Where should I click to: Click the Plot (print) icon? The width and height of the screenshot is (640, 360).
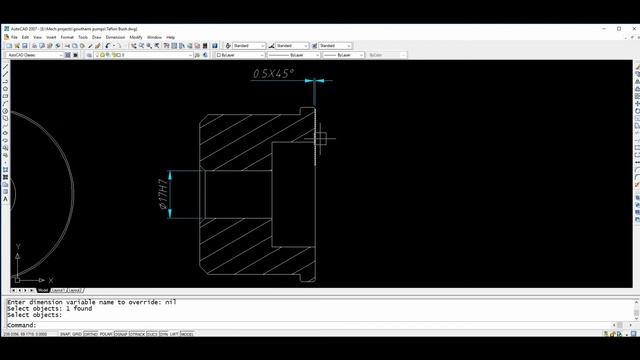34,46
